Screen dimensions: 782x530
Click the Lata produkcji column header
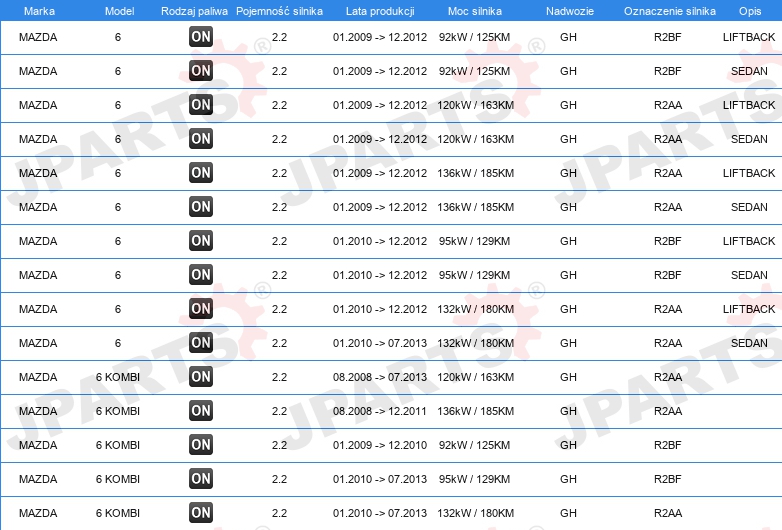click(380, 11)
